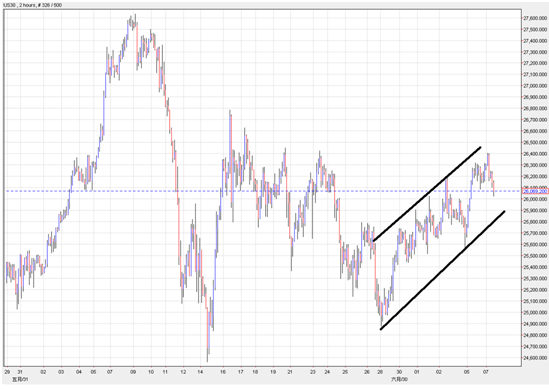The image size is (549, 390).
Task: Select date tick 28 on the time axis
Action: click(380, 372)
